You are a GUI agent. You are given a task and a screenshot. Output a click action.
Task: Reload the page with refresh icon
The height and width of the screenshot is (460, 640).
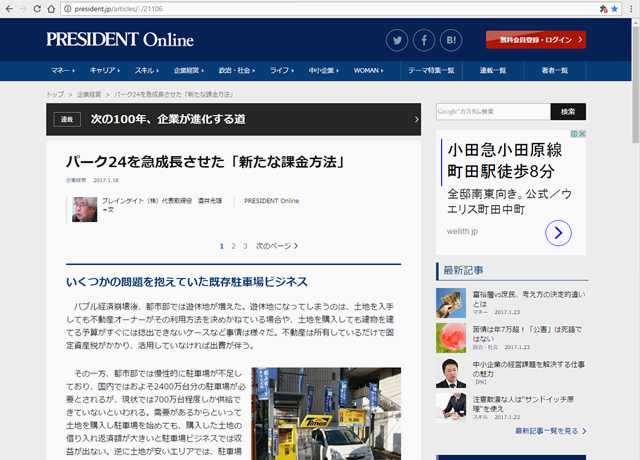click(50, 8)
